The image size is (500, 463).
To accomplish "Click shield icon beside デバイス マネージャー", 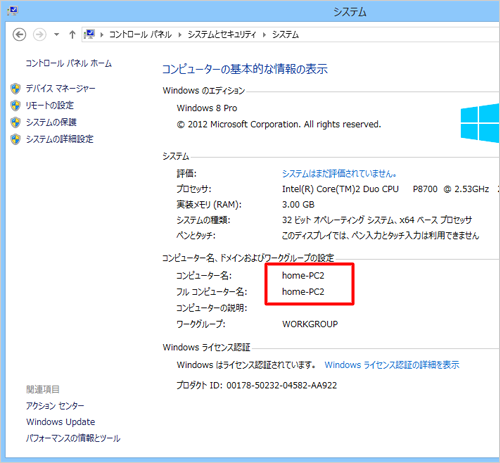I will click(x=15, y=89).
